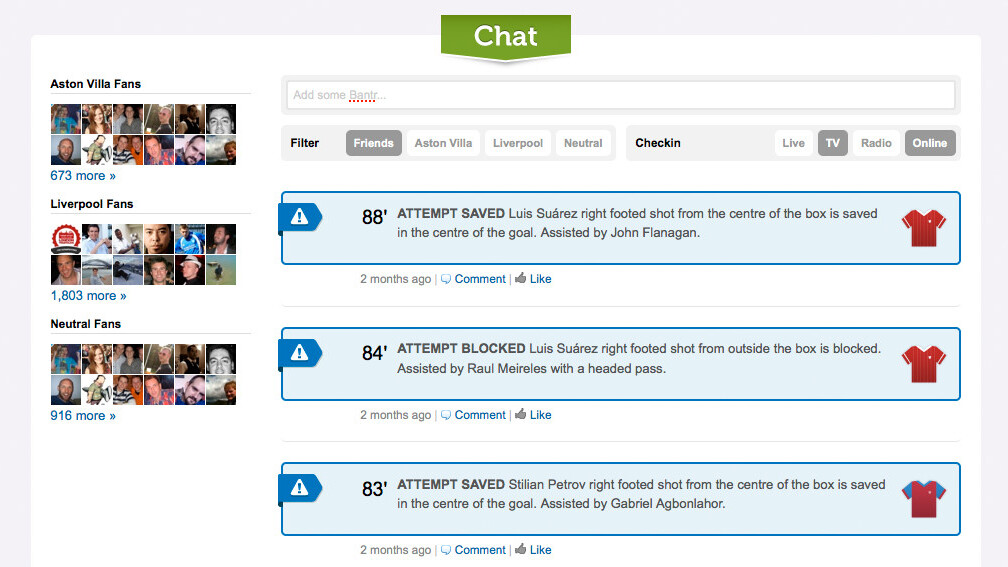The height and width of the screenshot is (567, 1008).
Task: Click the Liverpool jersey icon on 84' event
Action: 923,363
